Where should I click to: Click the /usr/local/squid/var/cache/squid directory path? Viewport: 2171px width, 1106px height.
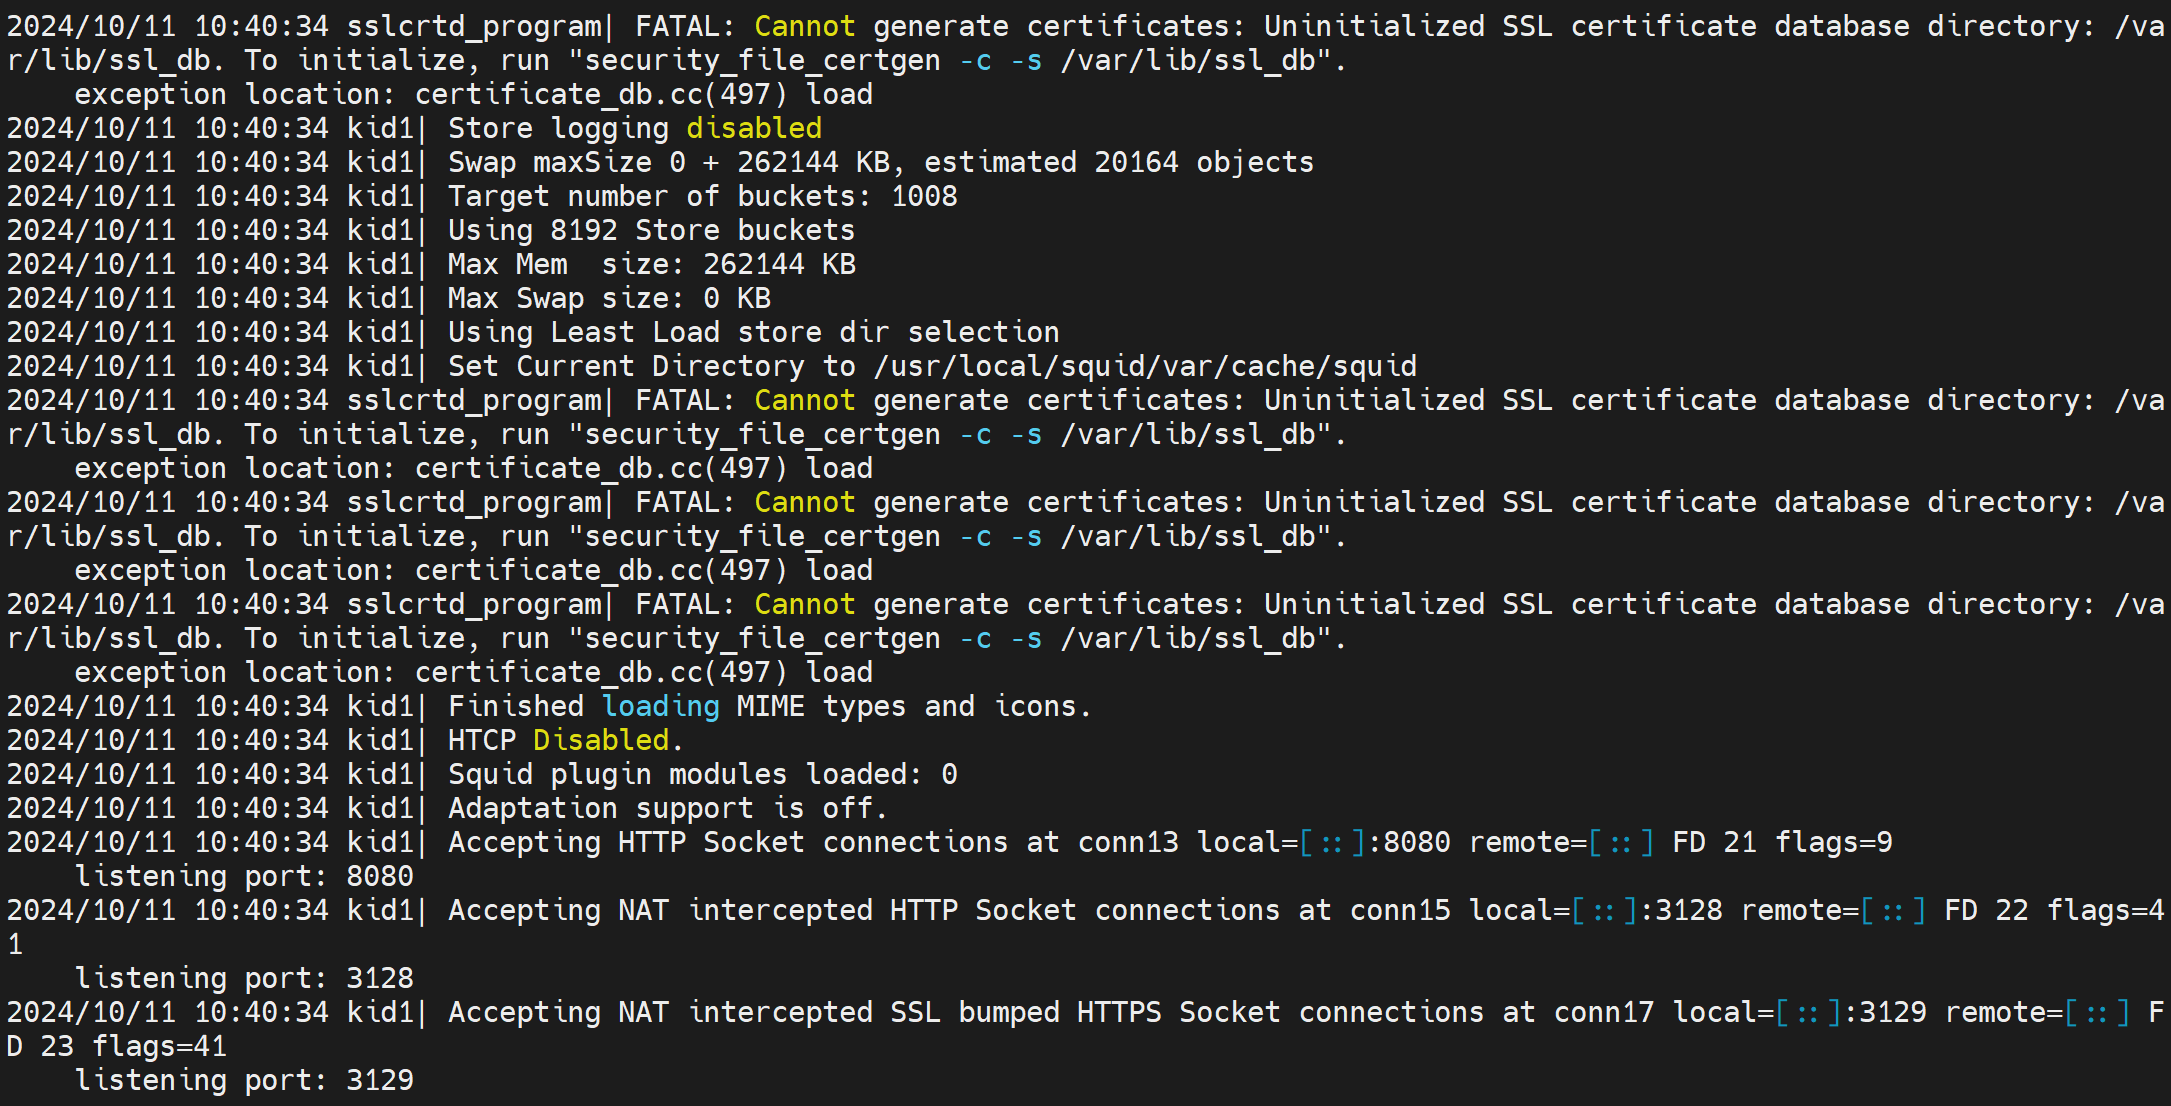coord(1145,366)
